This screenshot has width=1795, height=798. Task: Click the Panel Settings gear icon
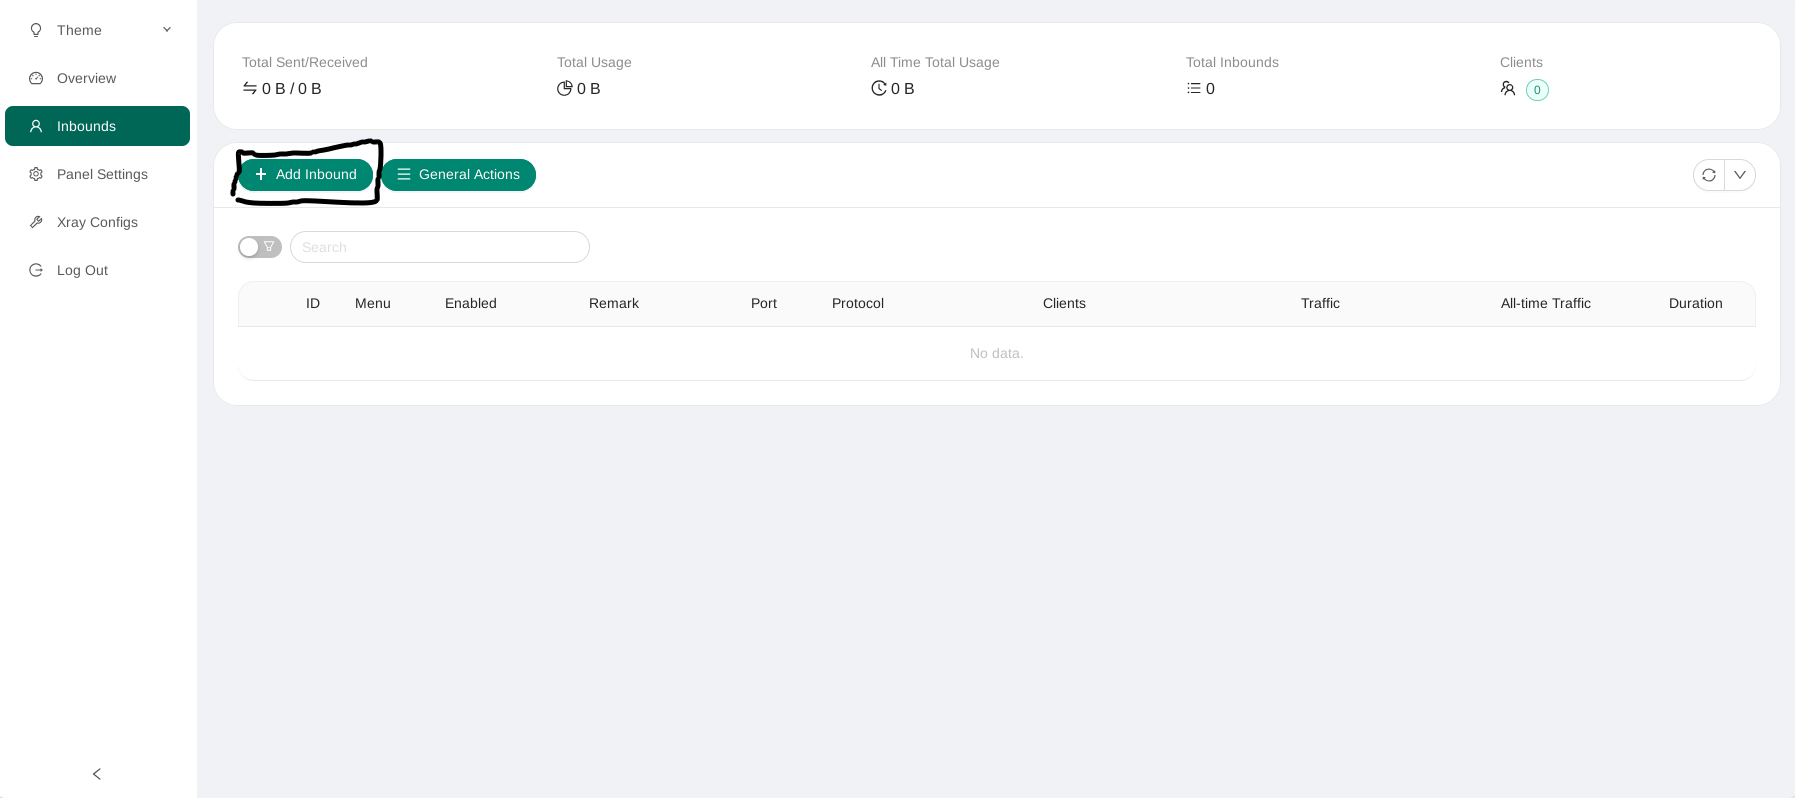[36, 174]
